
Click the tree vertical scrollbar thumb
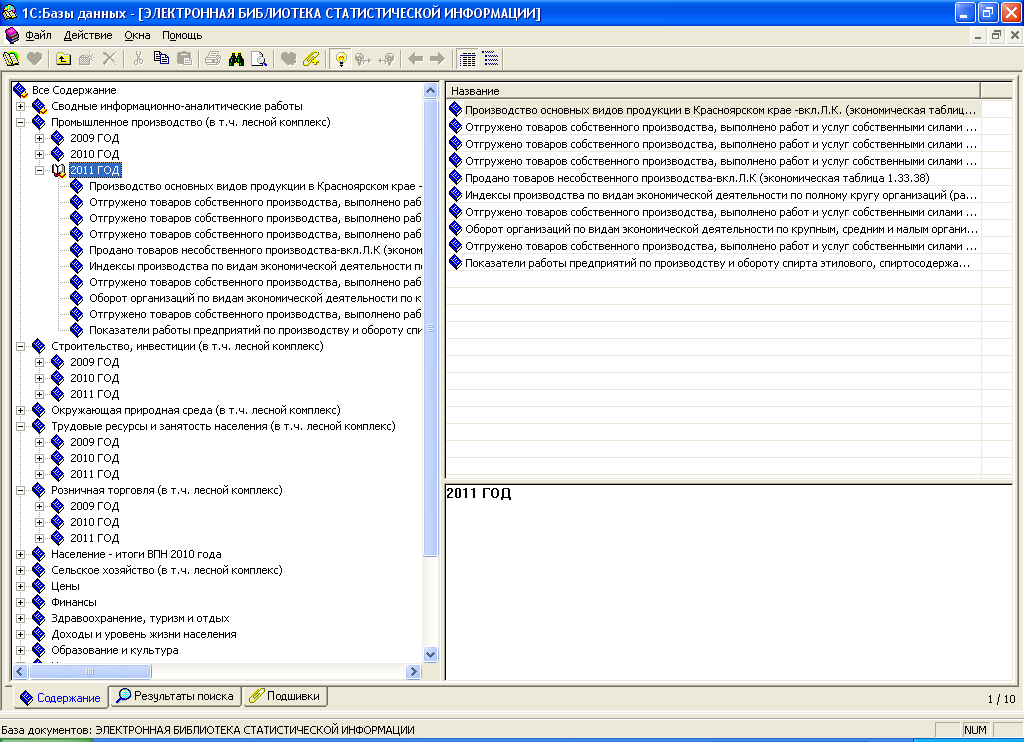click(x=430, y=327)
